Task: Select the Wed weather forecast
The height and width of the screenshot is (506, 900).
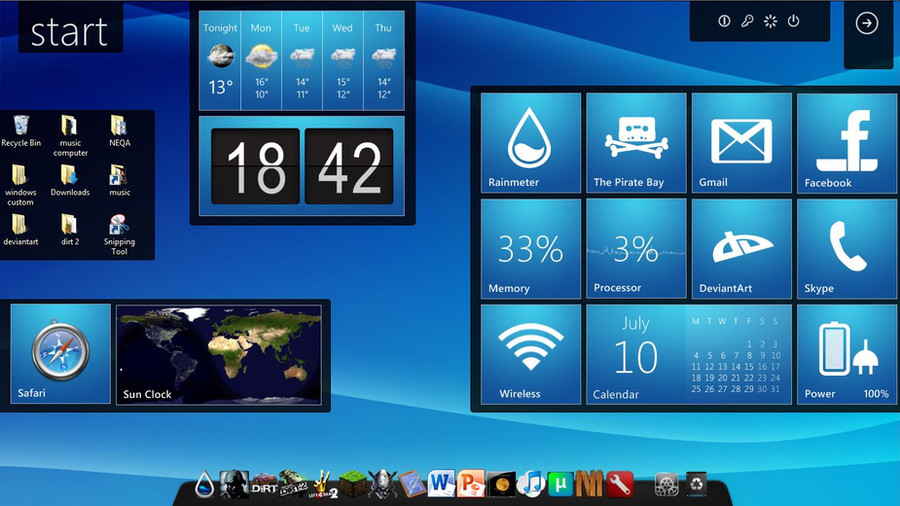Action: pos(343,60)
